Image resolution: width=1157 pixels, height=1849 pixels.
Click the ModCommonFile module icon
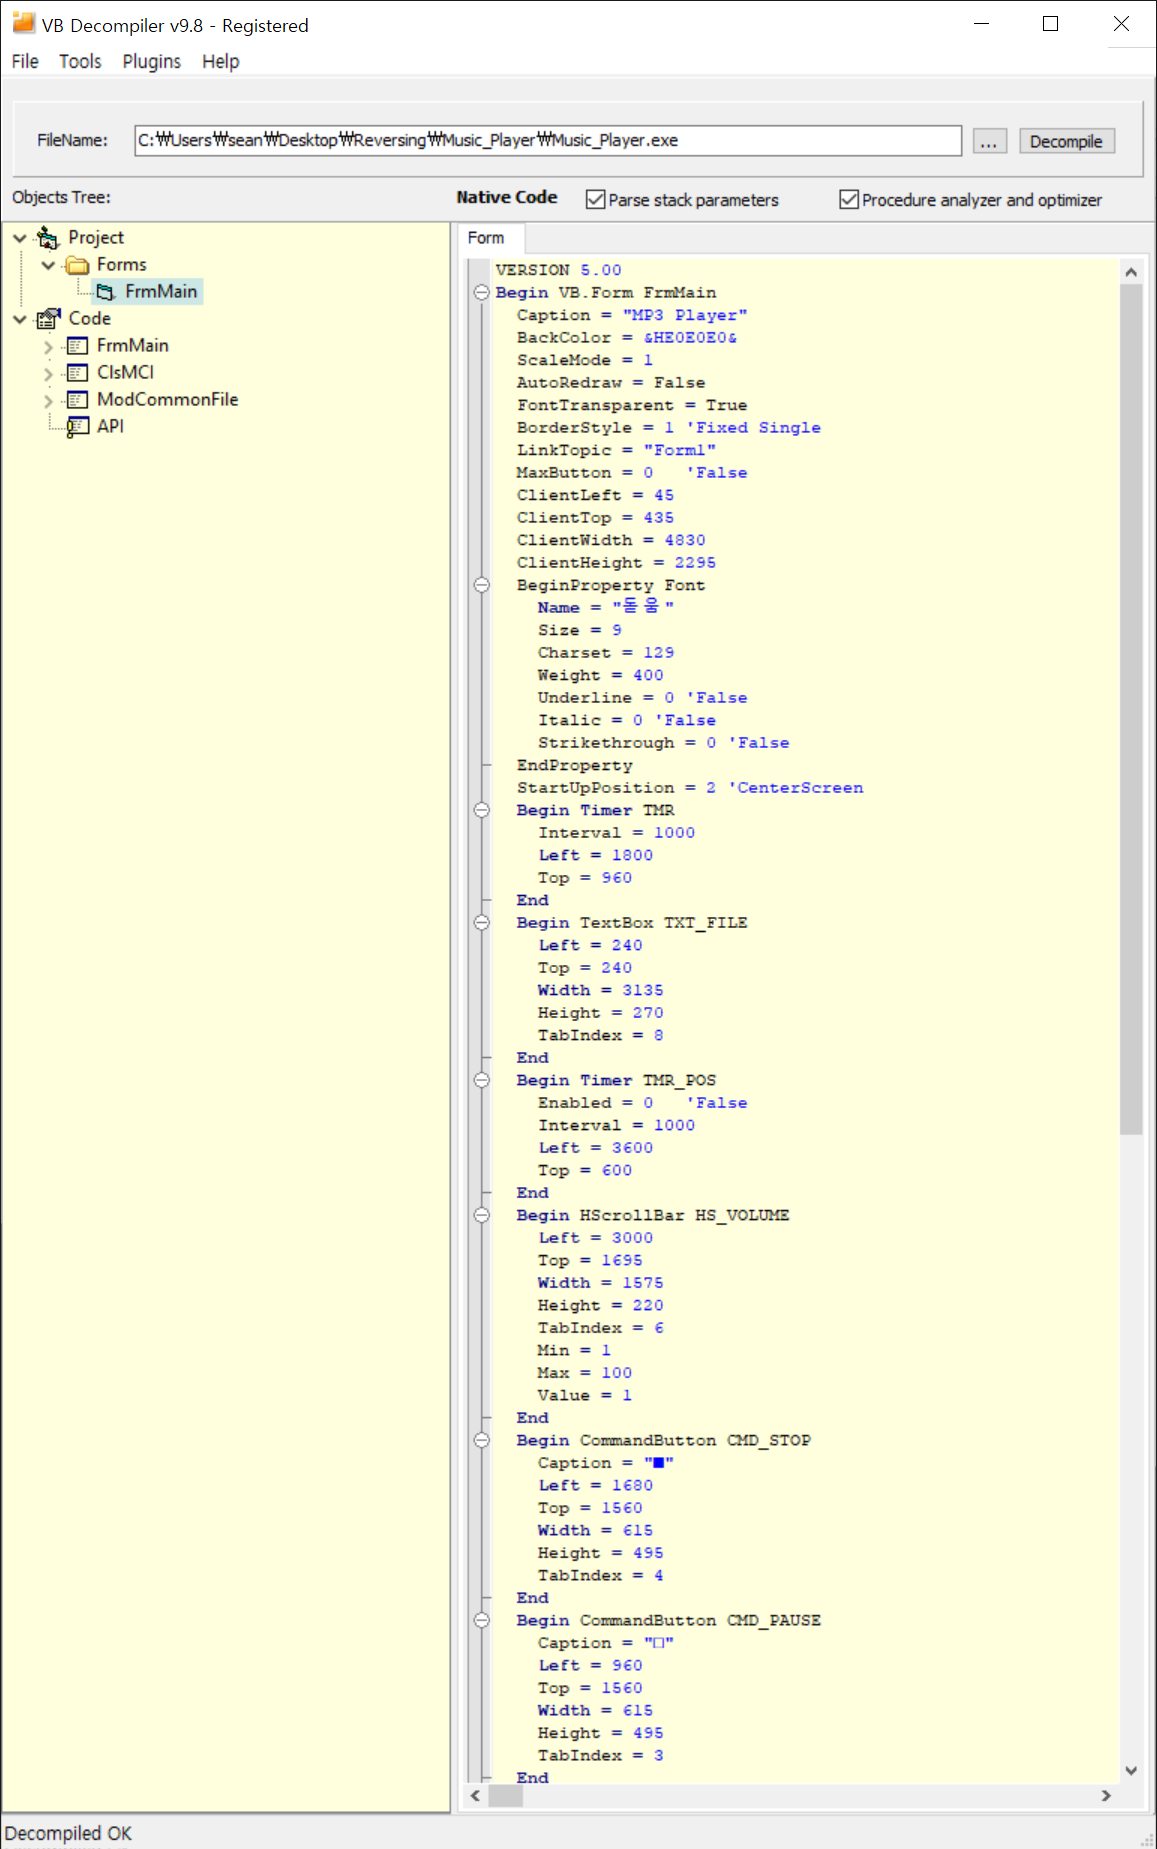tap(77, 400)
